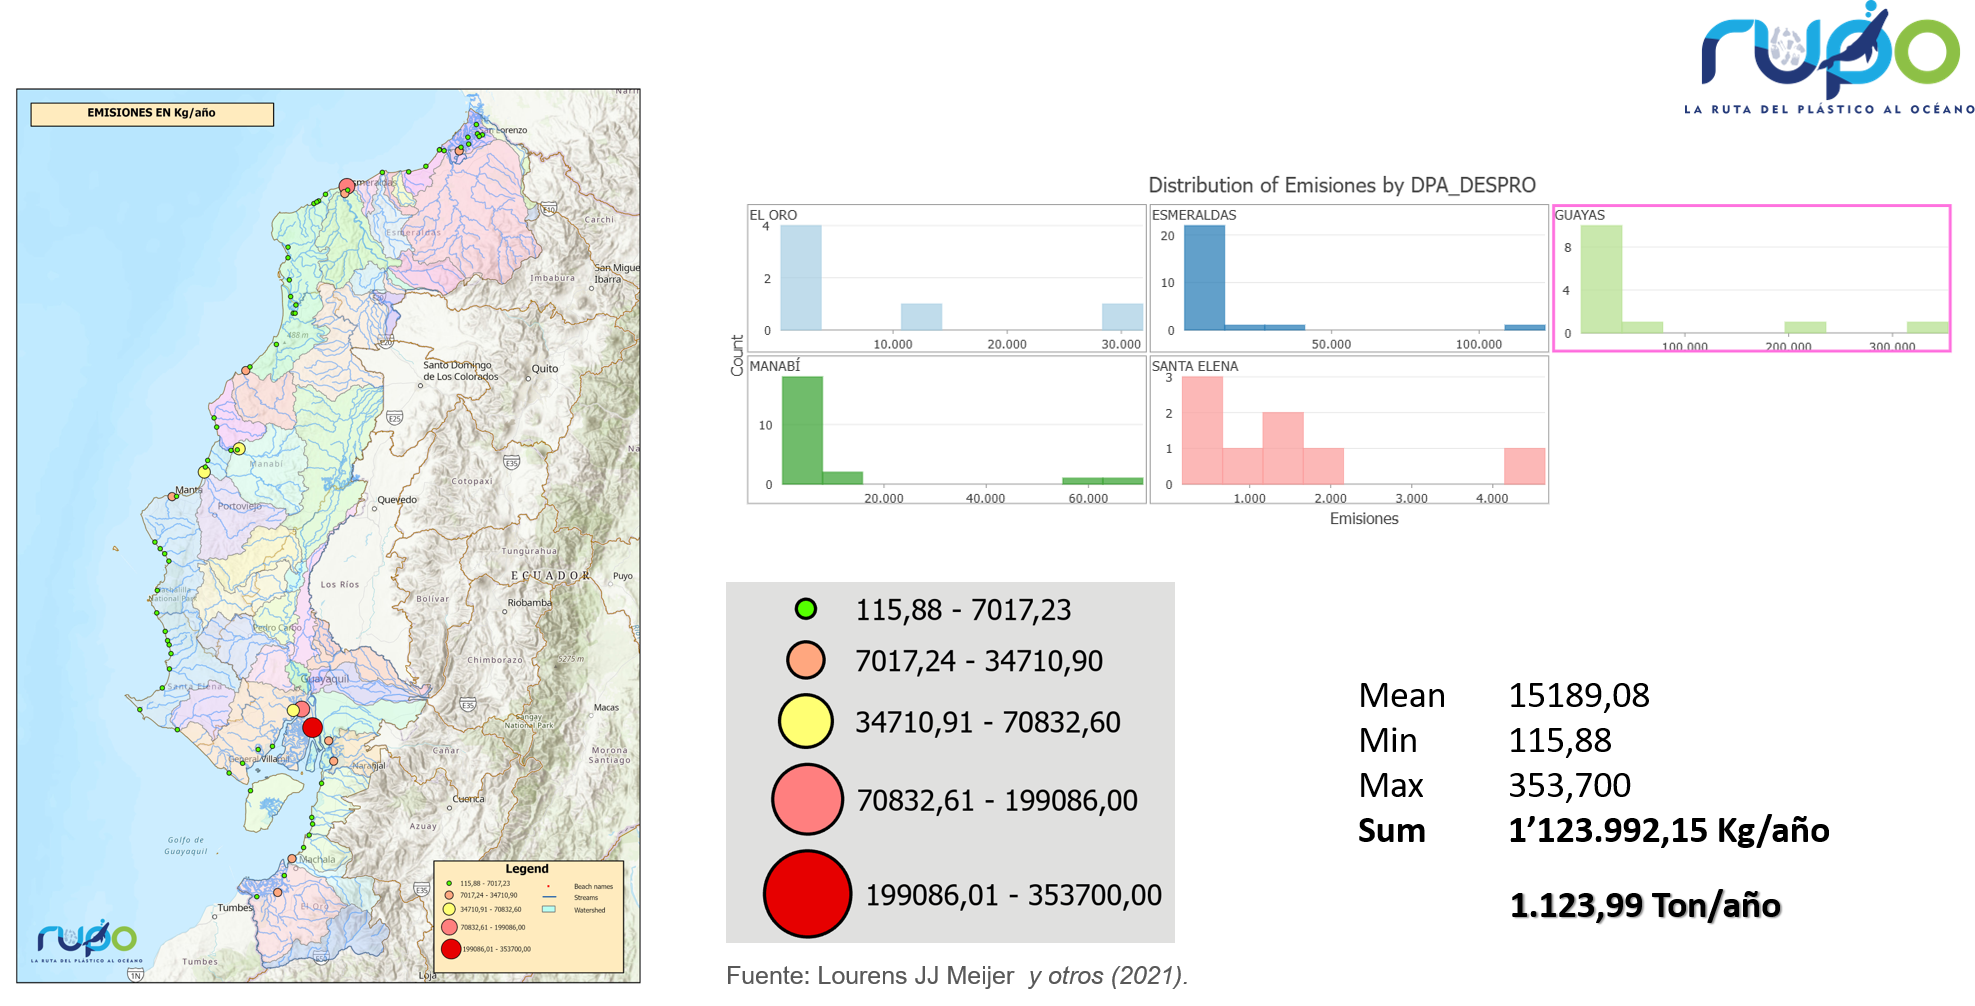Click the yellow circle legend symbol
The width and height of the screenshot is (1975, 1006).
[x=806, y=721]
